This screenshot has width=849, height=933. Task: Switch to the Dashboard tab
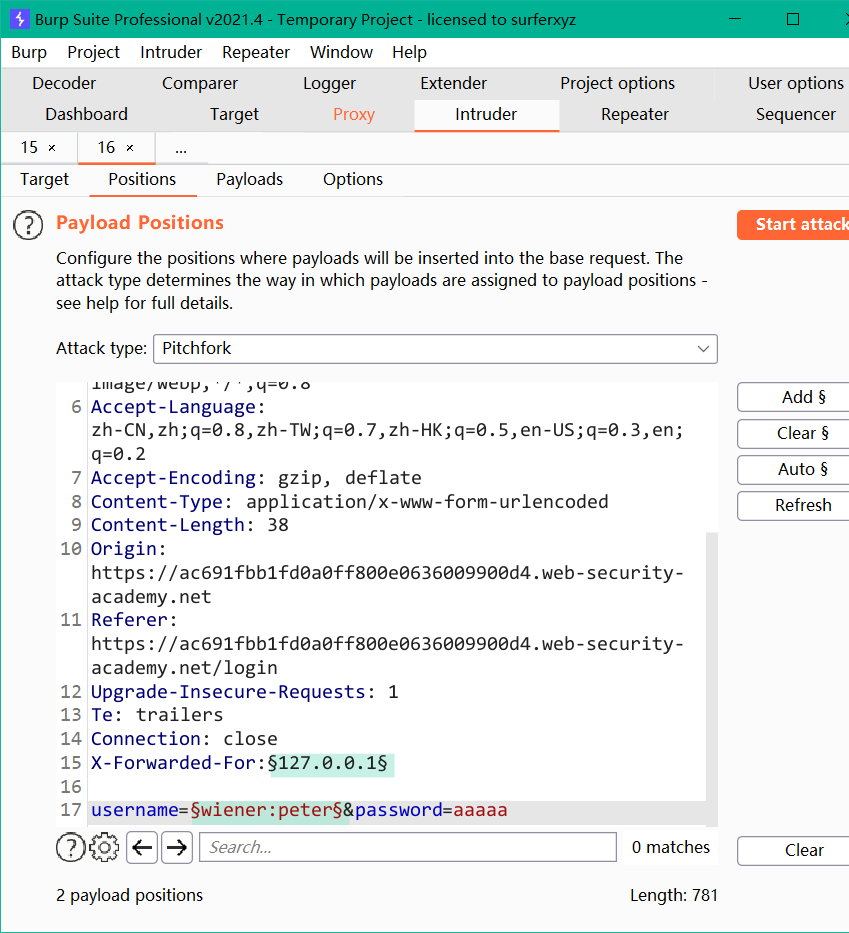click(x=86, y=114)
